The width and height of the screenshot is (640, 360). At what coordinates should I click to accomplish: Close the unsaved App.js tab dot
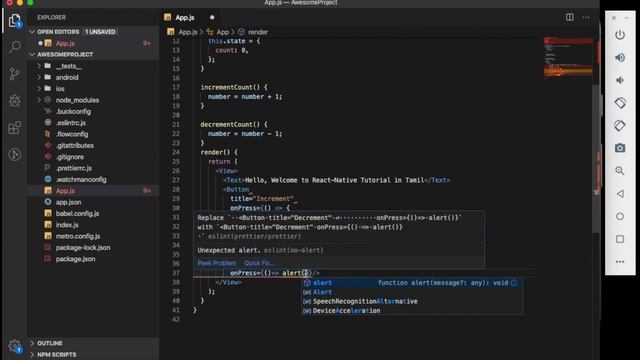pyautogui.click(x=212, y=18)
